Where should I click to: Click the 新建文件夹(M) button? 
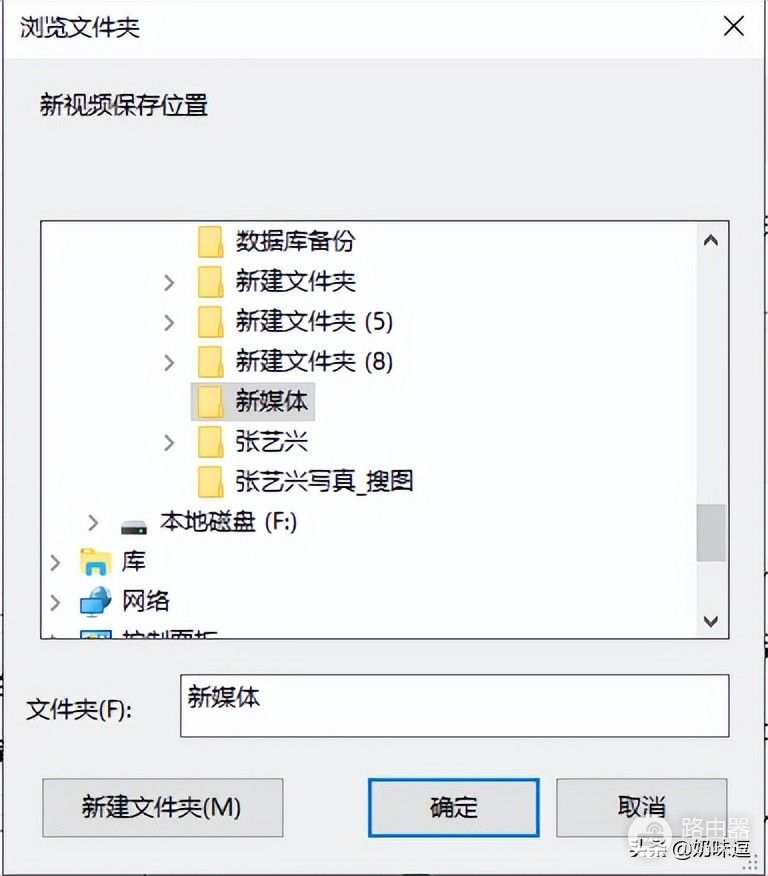(162, 807)
